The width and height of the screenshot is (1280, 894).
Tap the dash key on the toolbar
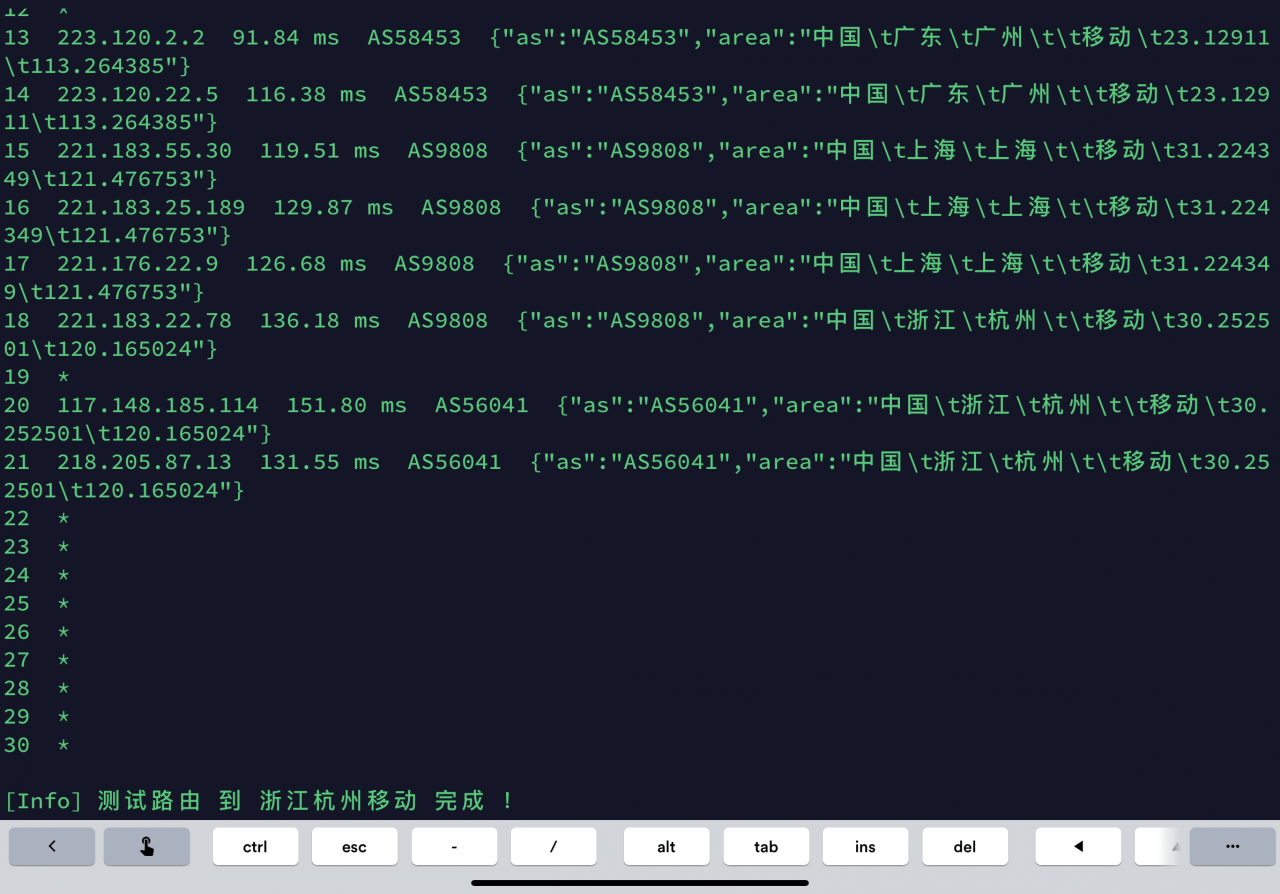454,846
